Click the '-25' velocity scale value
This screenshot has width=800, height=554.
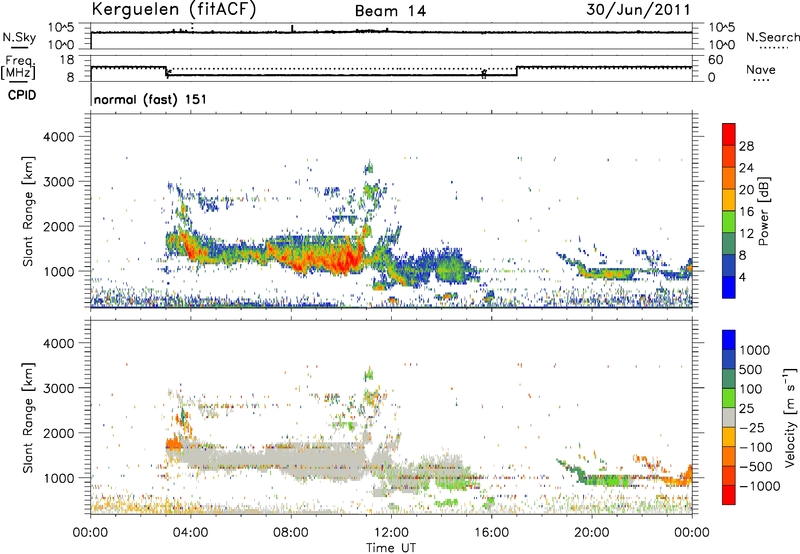coord(755,428)
